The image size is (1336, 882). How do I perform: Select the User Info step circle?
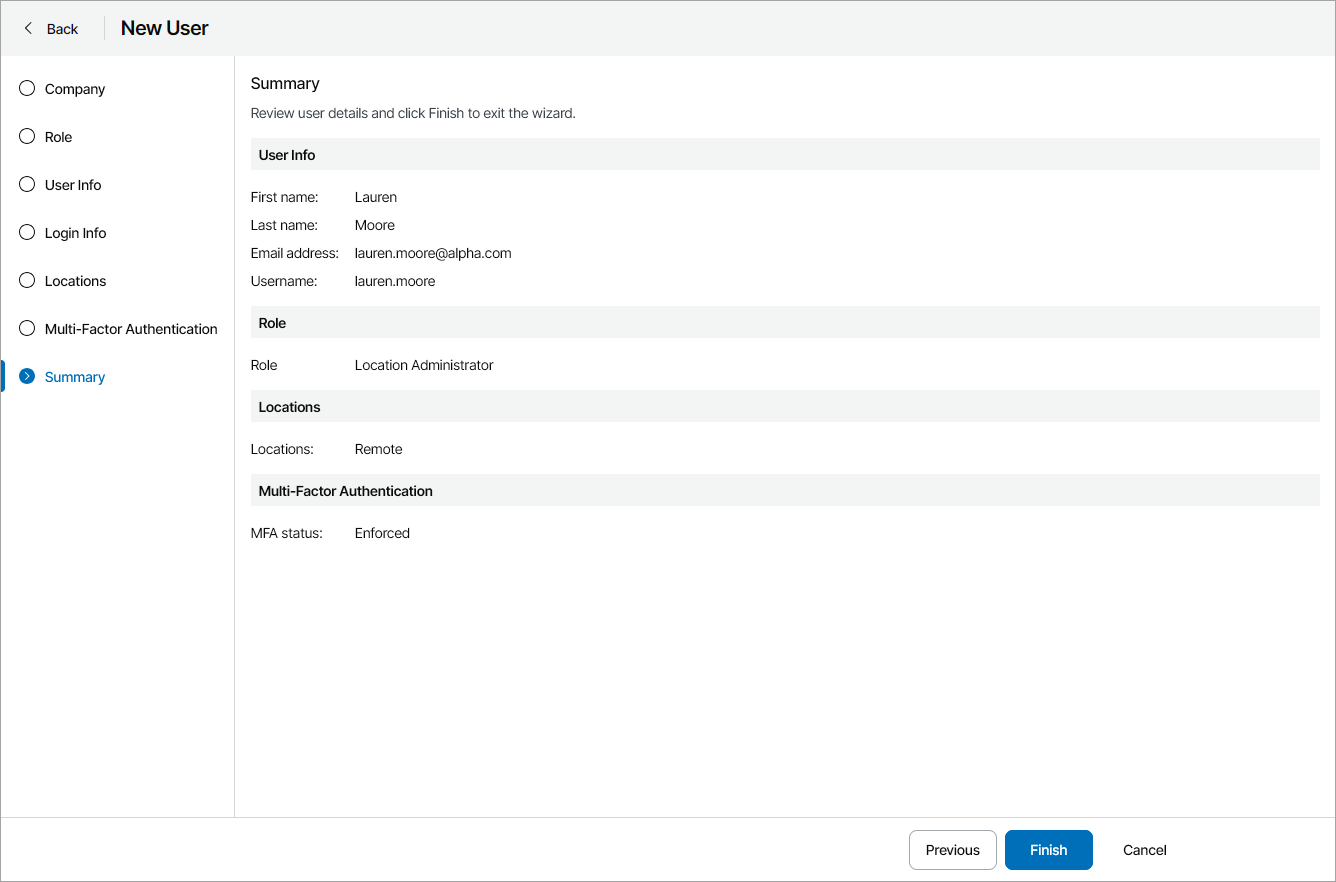click(x=26, y=184)
